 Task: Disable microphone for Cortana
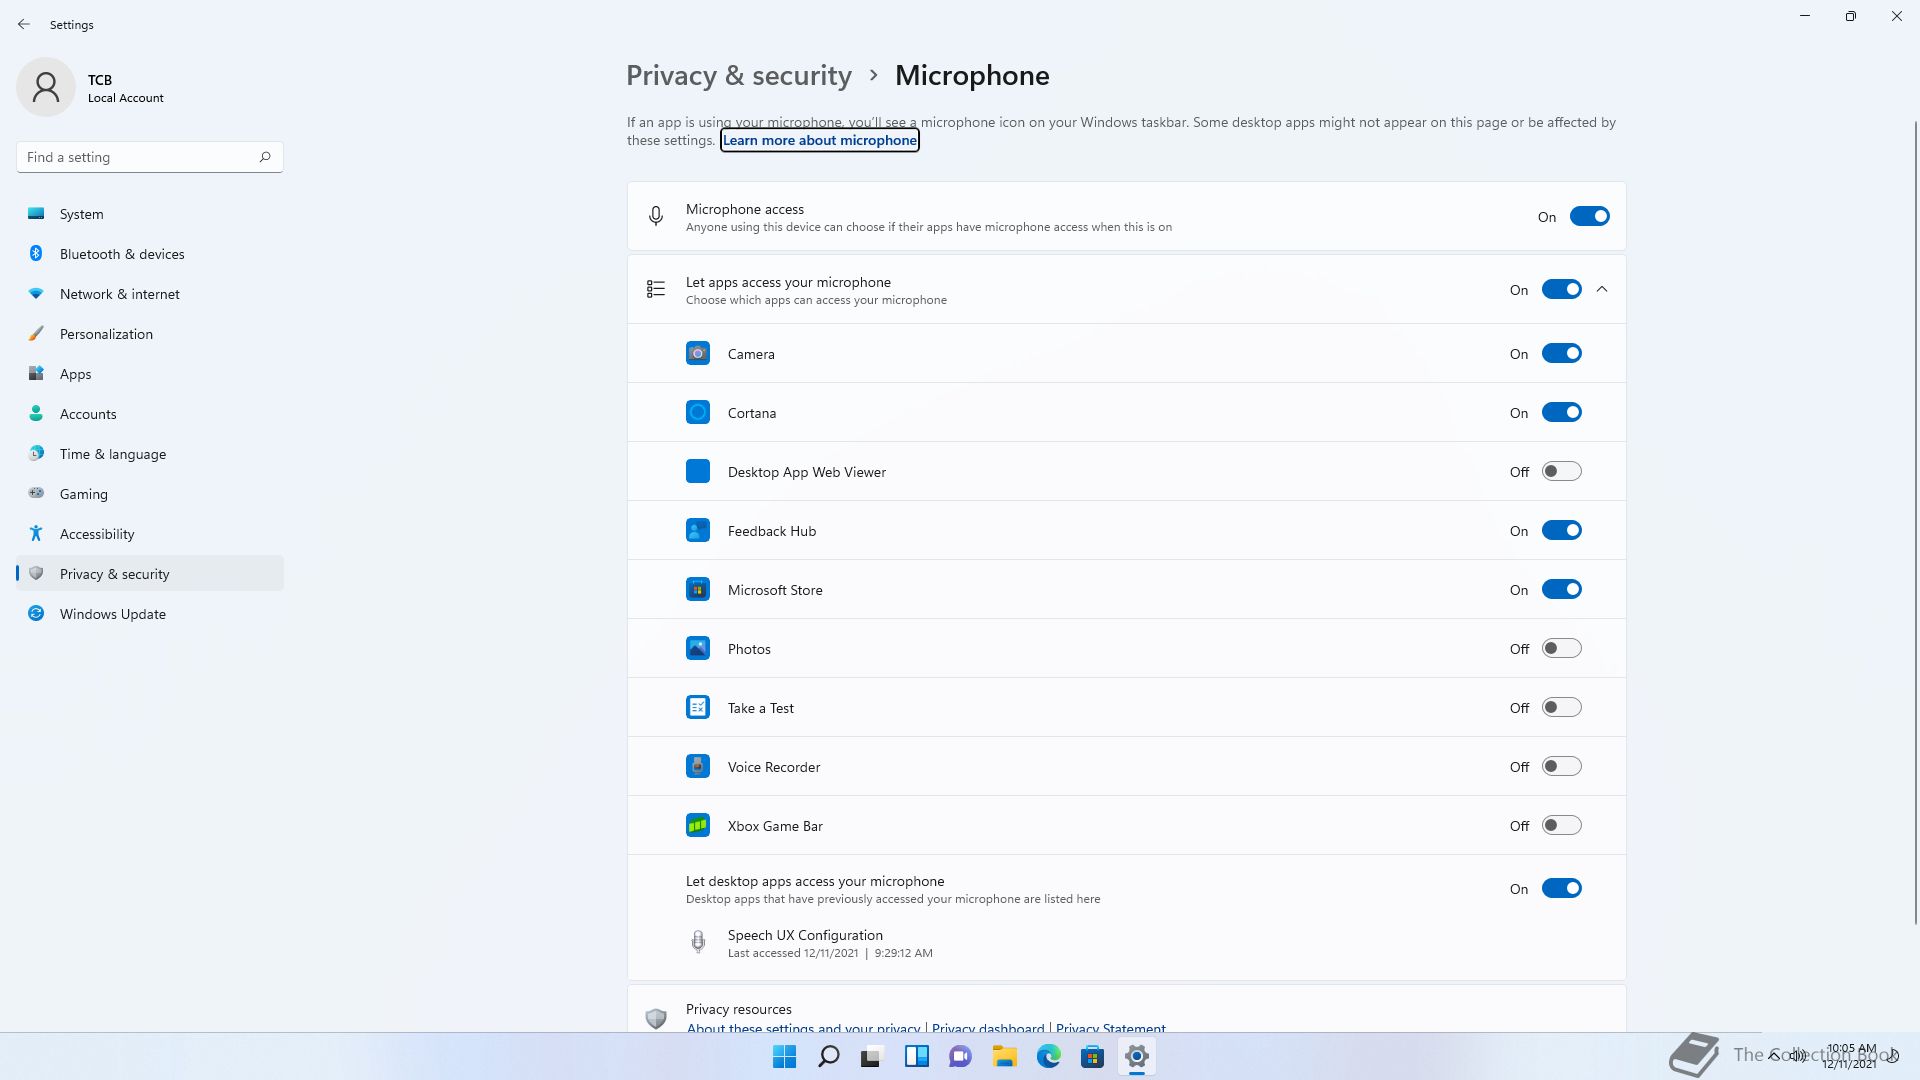[x=1561, y=412]
